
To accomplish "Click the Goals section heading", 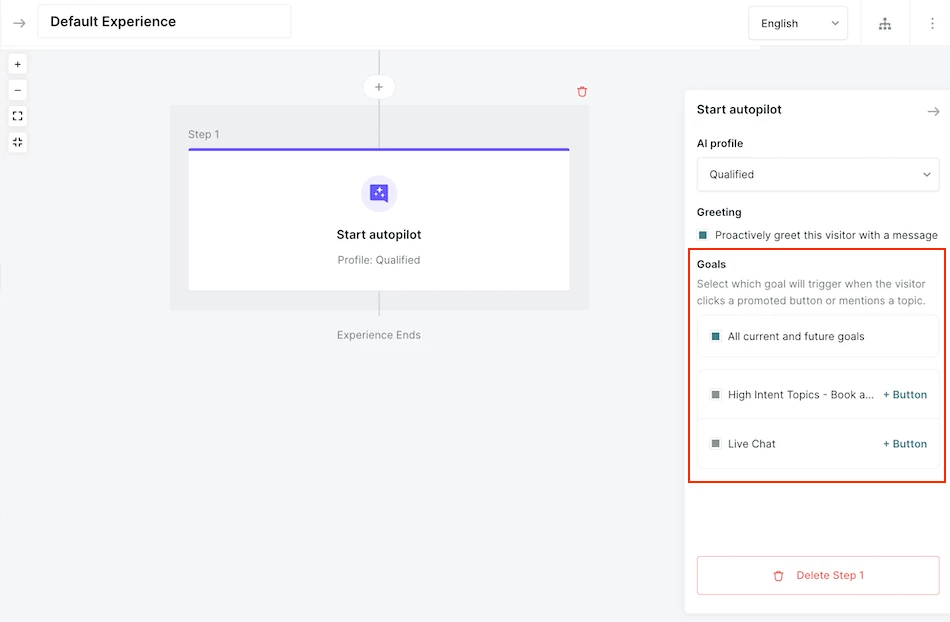I will point(711,264).
